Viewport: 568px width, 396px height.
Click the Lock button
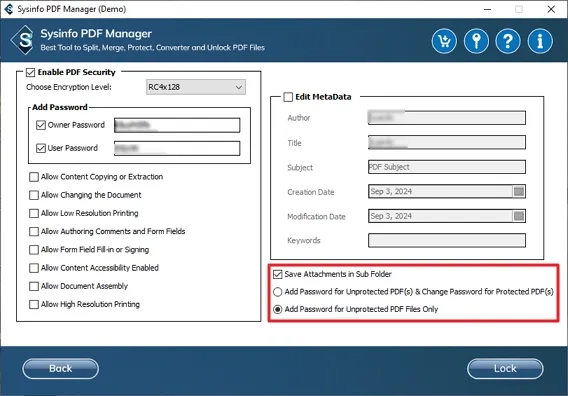click(505, 368)
